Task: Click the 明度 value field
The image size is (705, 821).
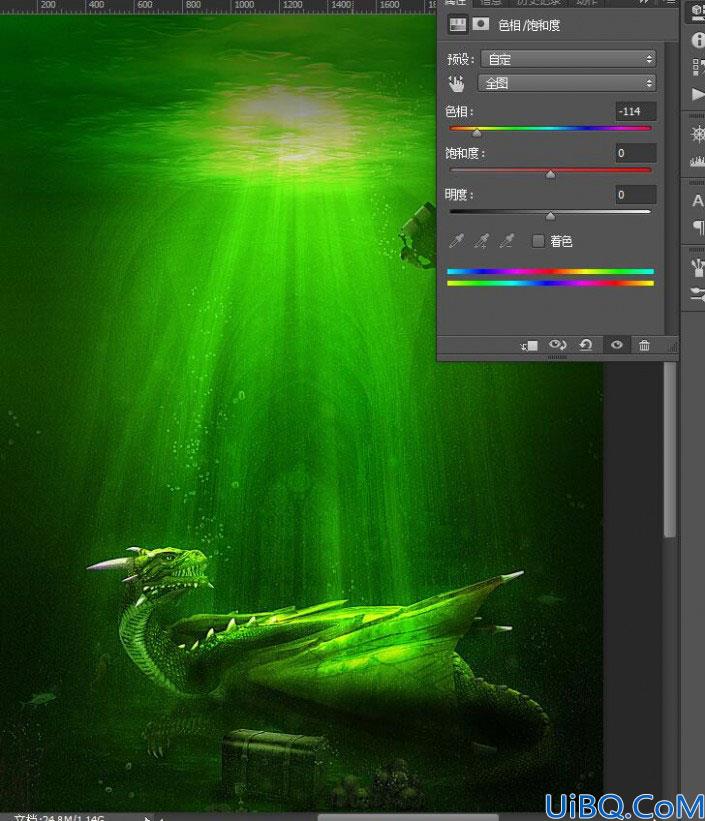Action: (x=636, y=195)
